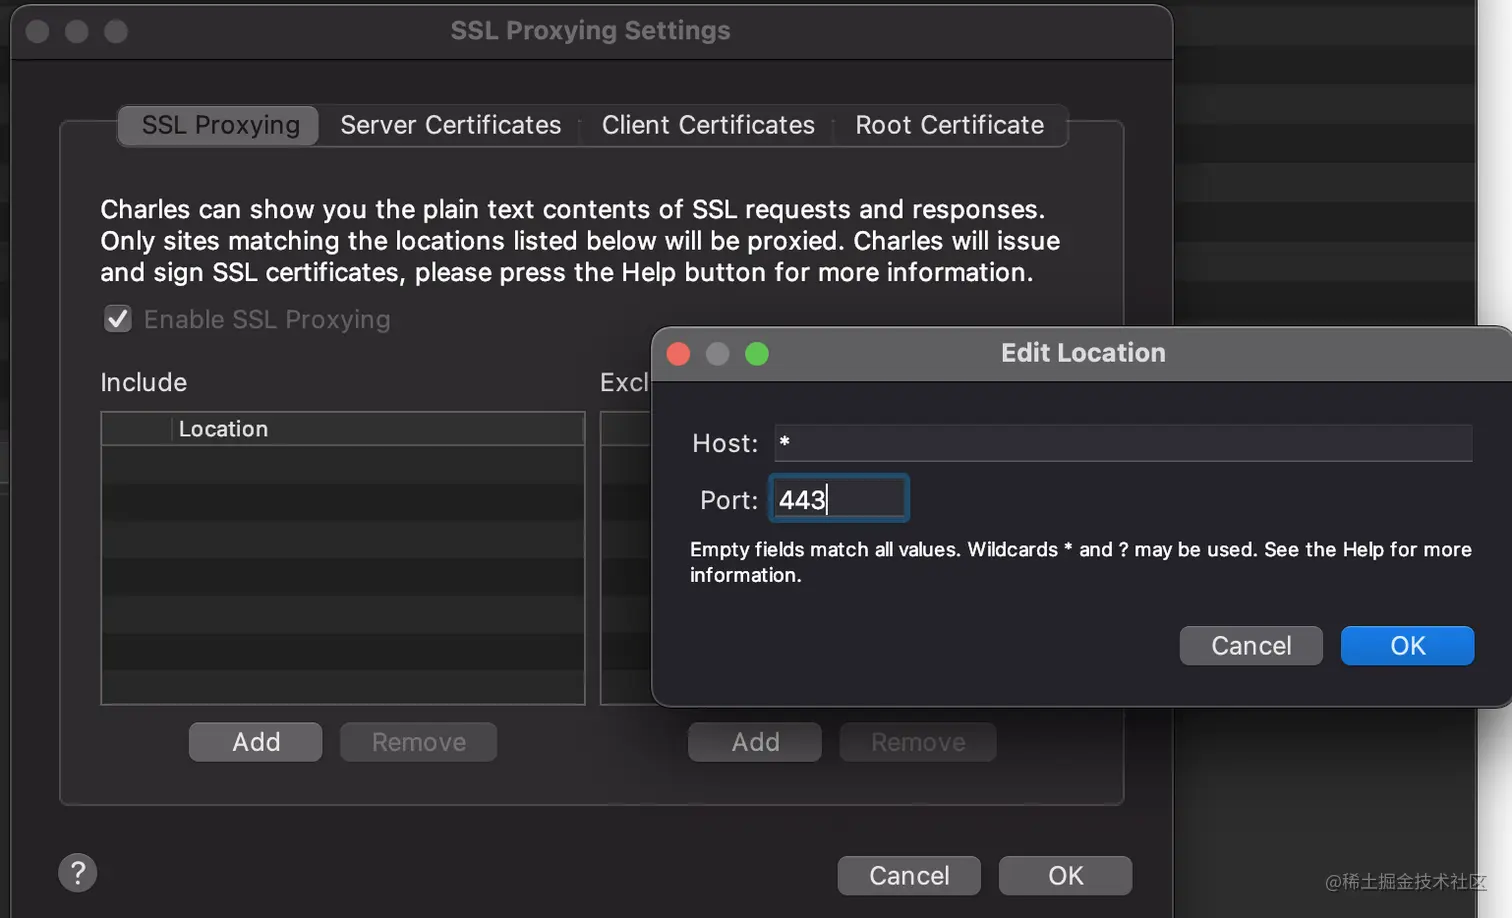Image resolution: width=1512 pixels, height=918 pixels.
Task: Open the Root Certificate tab
Action: coord(950,125)
